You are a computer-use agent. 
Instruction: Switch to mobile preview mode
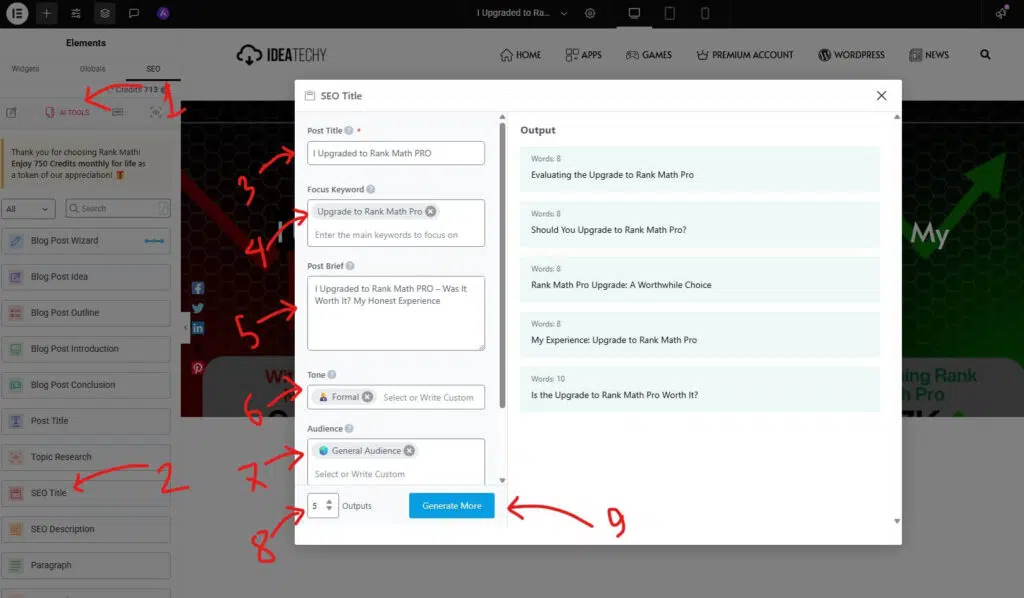[x=705, y=13]
